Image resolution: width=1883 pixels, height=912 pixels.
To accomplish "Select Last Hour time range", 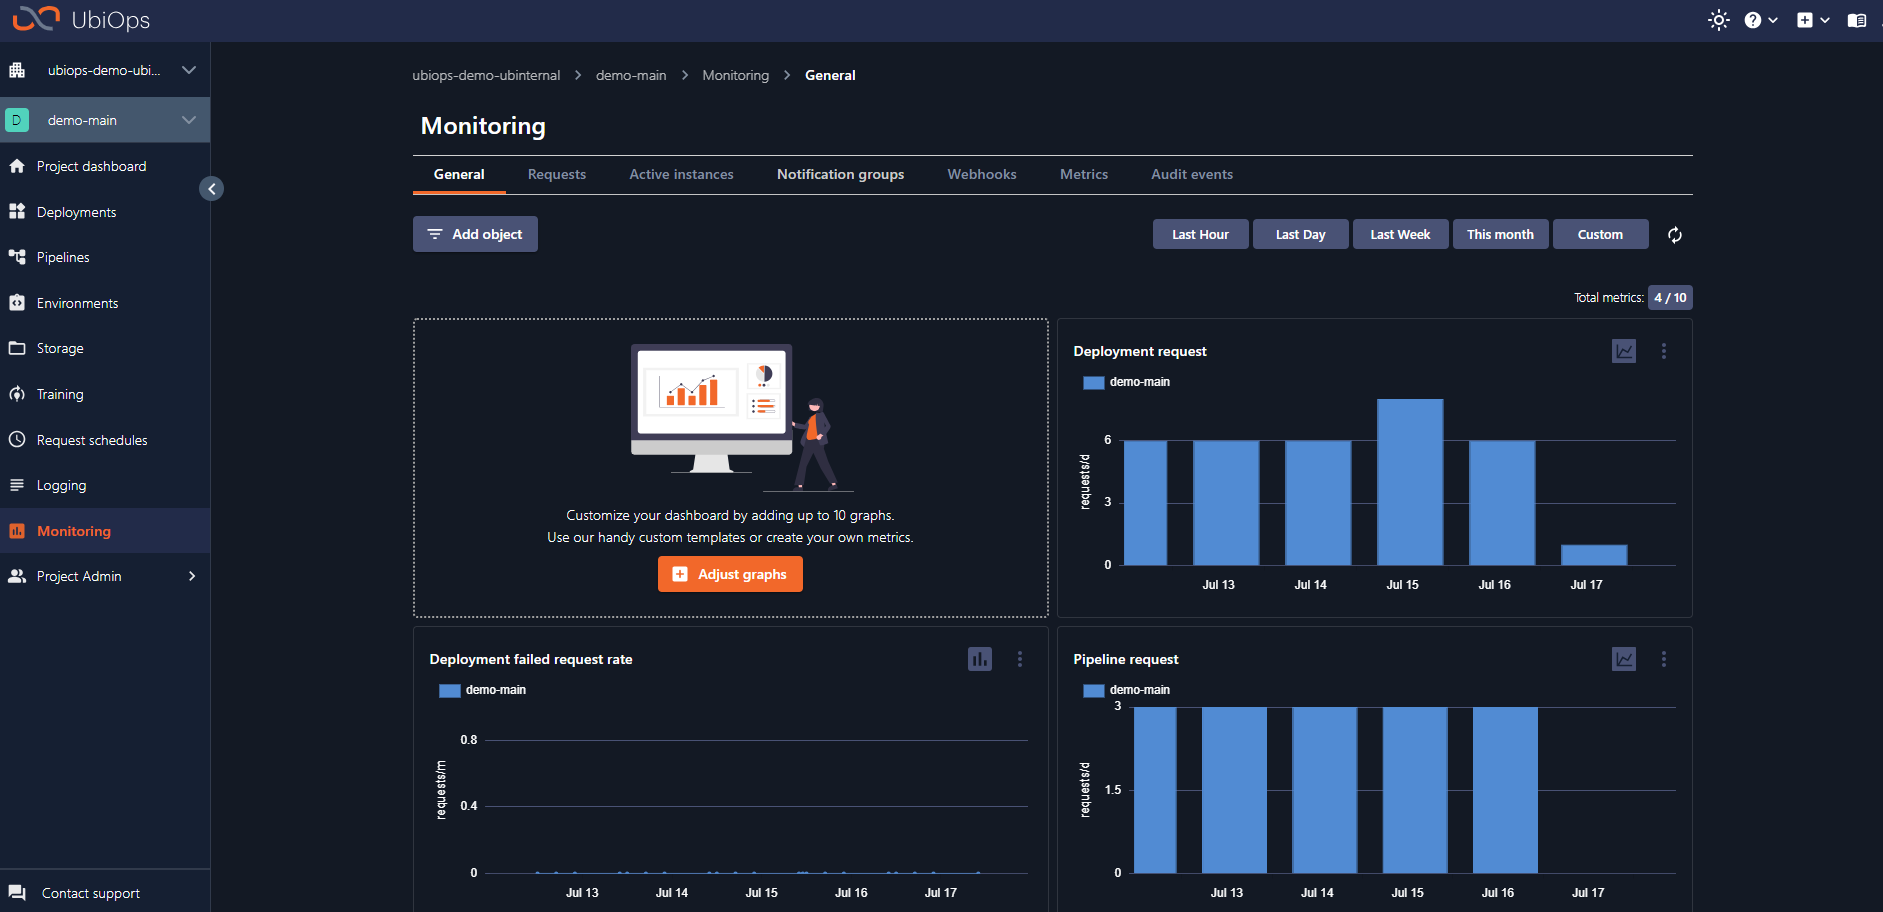I will [x=1200, y=234].
